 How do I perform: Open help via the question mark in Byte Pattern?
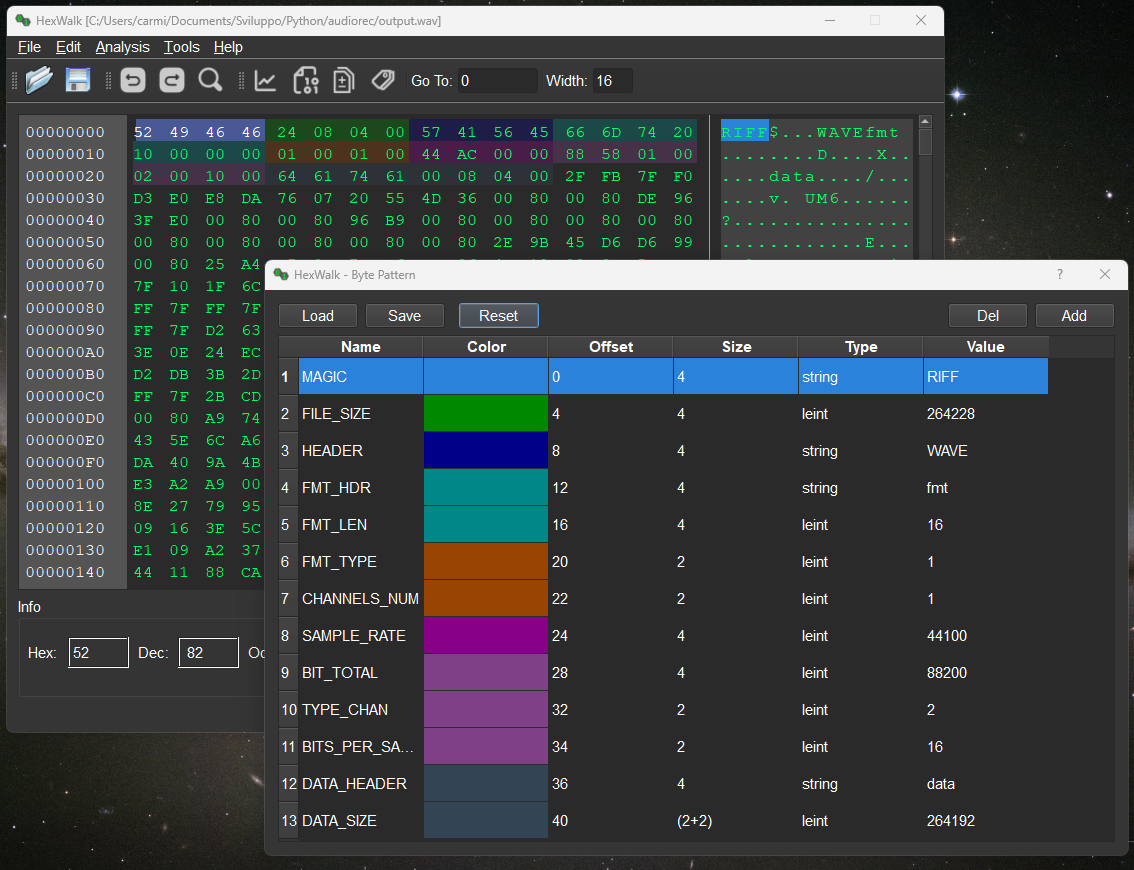click(x=1058, y=274)
